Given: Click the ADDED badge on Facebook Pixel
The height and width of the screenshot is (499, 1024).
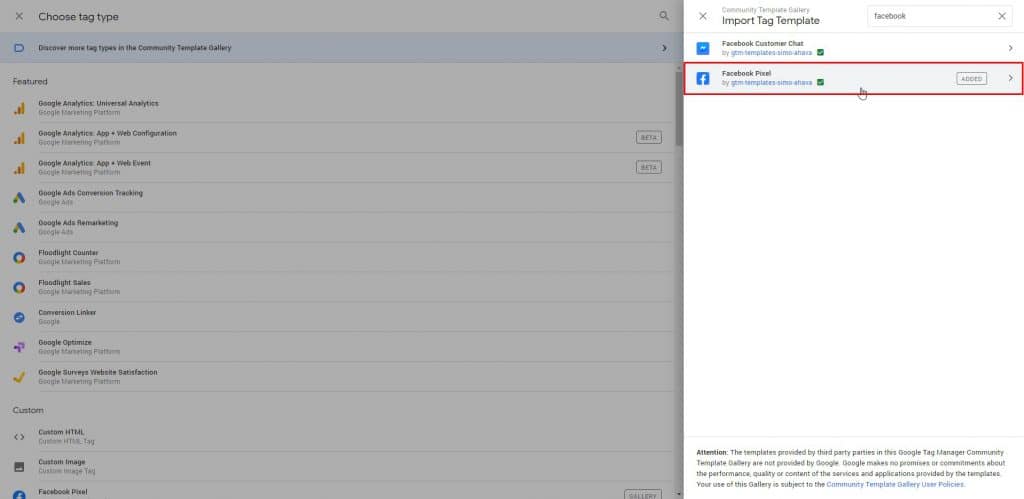Looking at the screenshot, I should click(x=972, y=78).
